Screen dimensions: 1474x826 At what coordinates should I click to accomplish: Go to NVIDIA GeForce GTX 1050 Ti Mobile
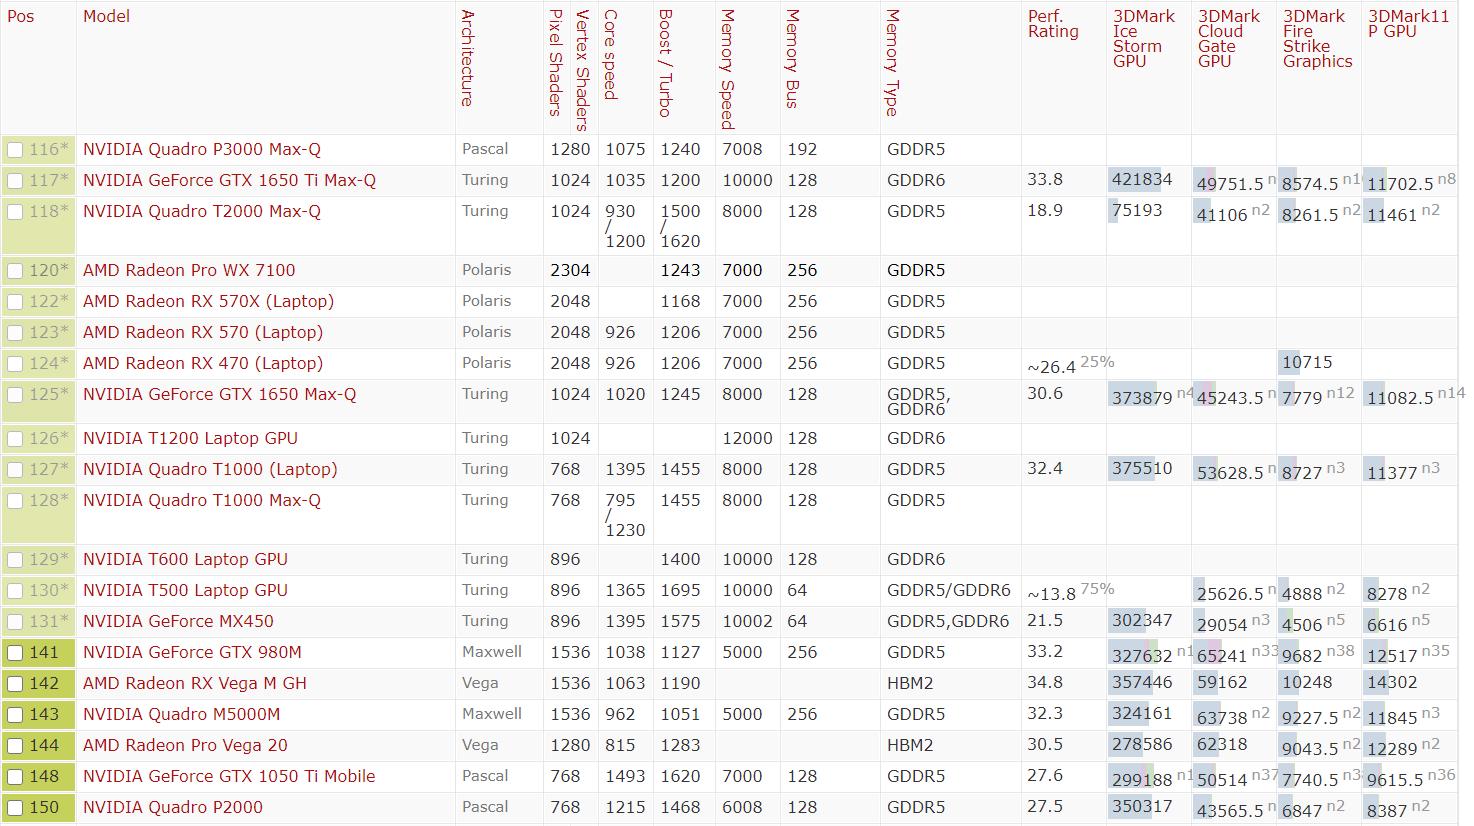point(229,777)
